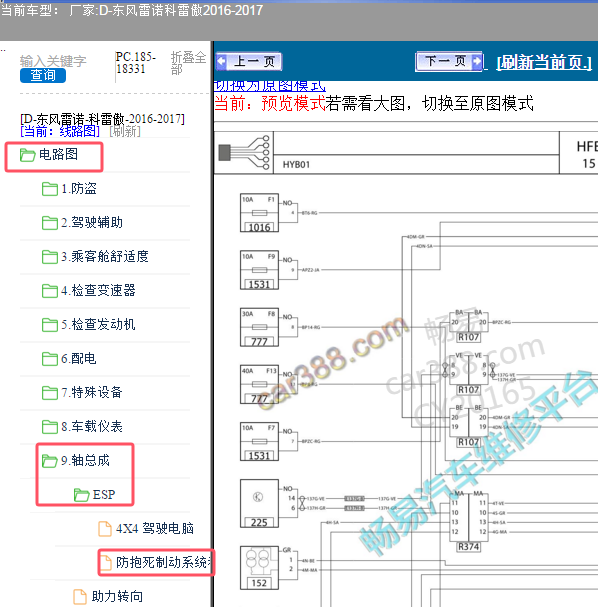Open the 2.驾驶辅助 folder icon
Viewport: 598px width, 607px height.
click(x=50, y=223)
